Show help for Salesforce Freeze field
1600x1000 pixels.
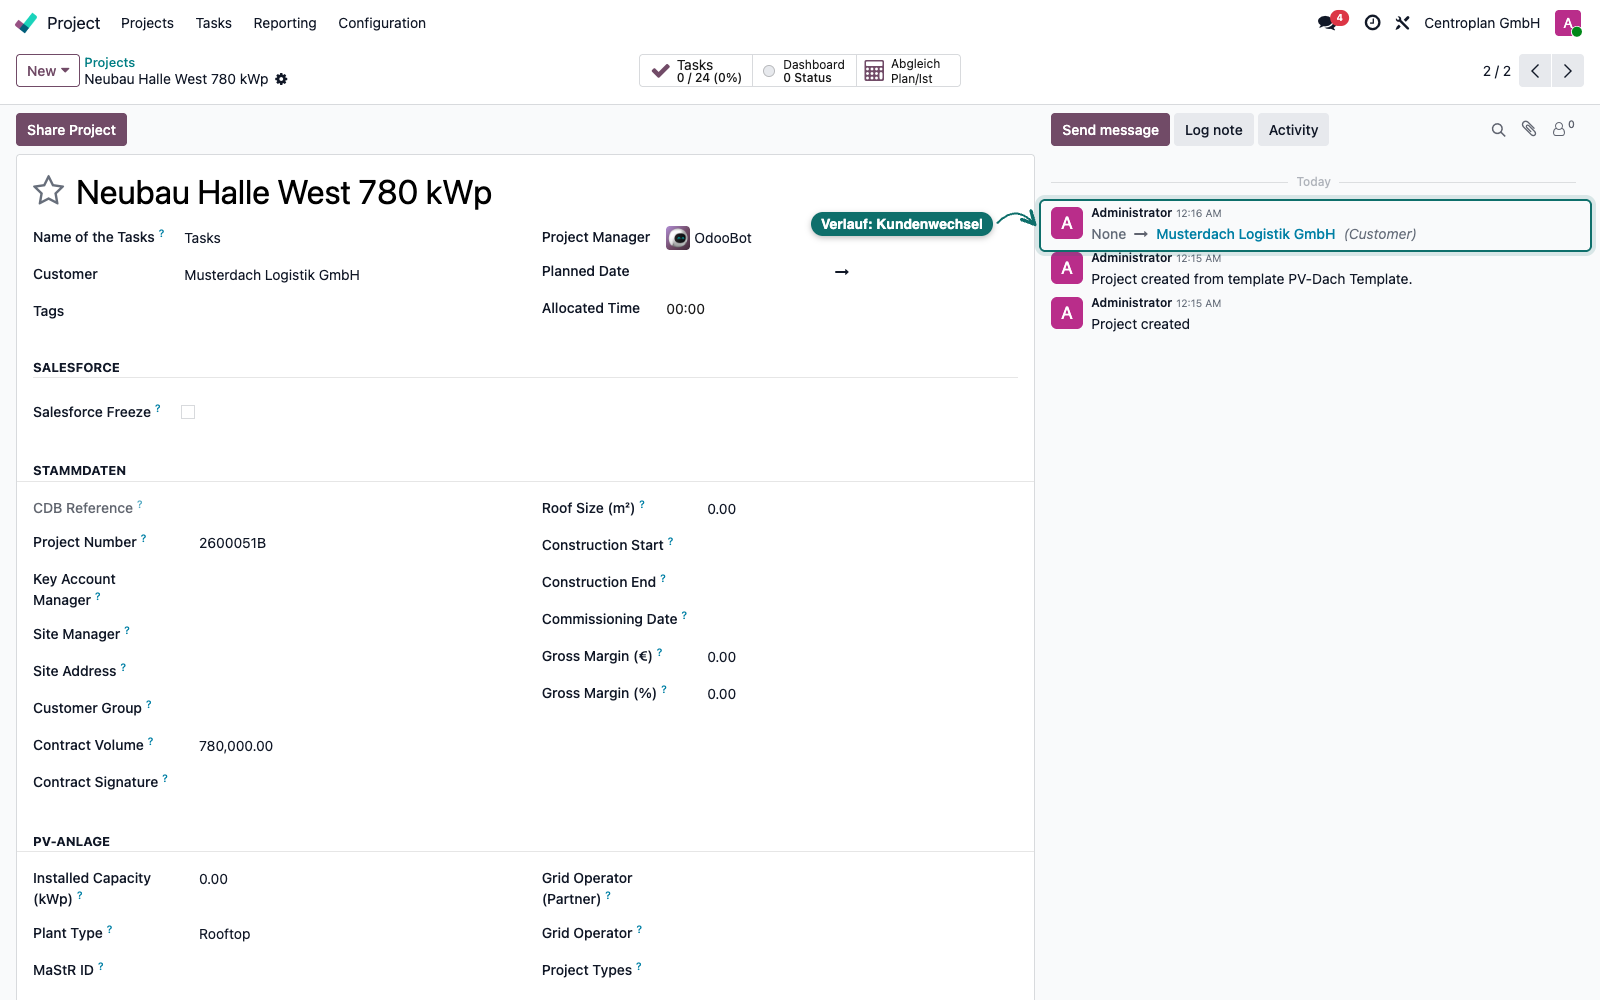coord(158,408)
